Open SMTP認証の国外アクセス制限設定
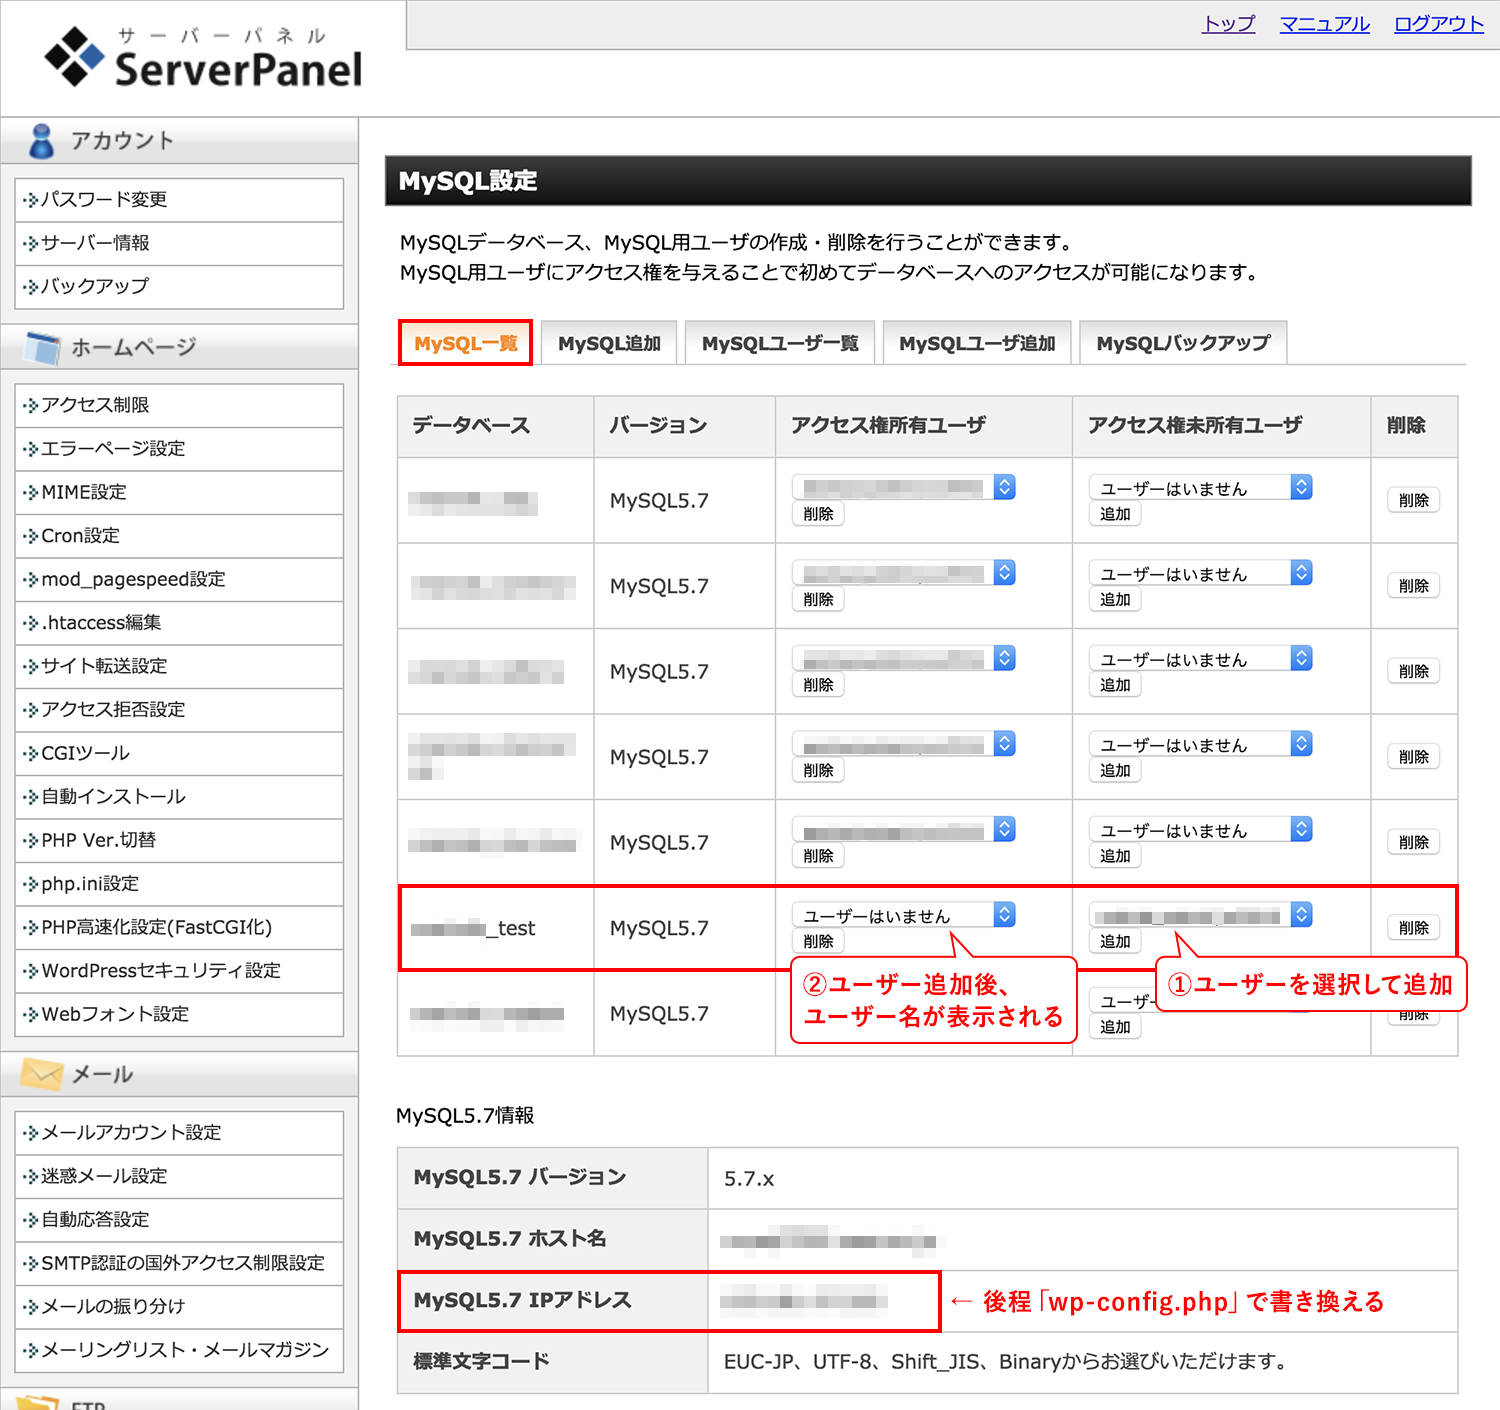1500x1410 pixels. point(180,1263)
